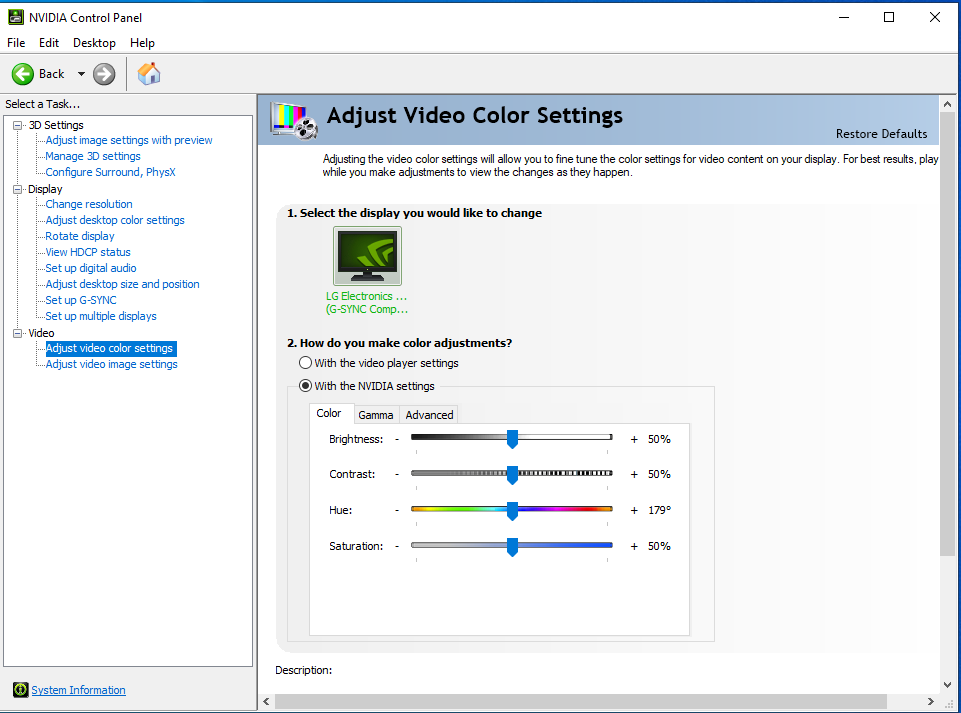This screenshot has height=713, width=961.
Task: Click the Forward arrow icon
Action: 104,74
